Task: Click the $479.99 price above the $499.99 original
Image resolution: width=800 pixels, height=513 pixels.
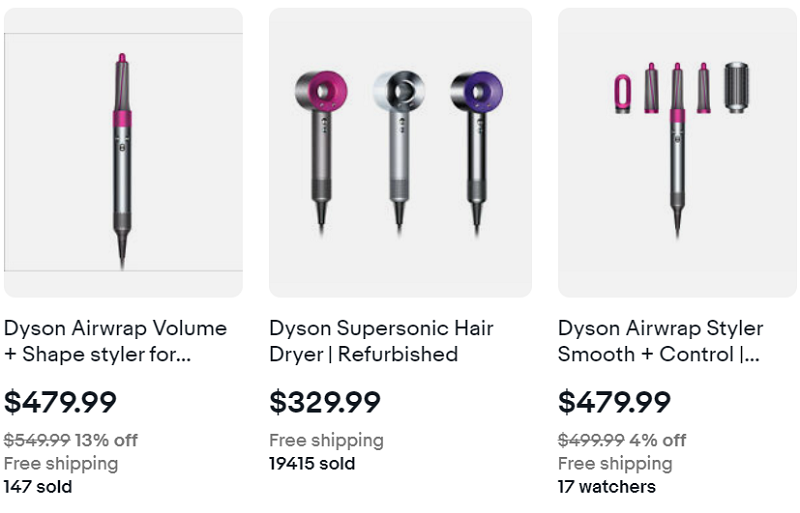Action: (614, 402)
